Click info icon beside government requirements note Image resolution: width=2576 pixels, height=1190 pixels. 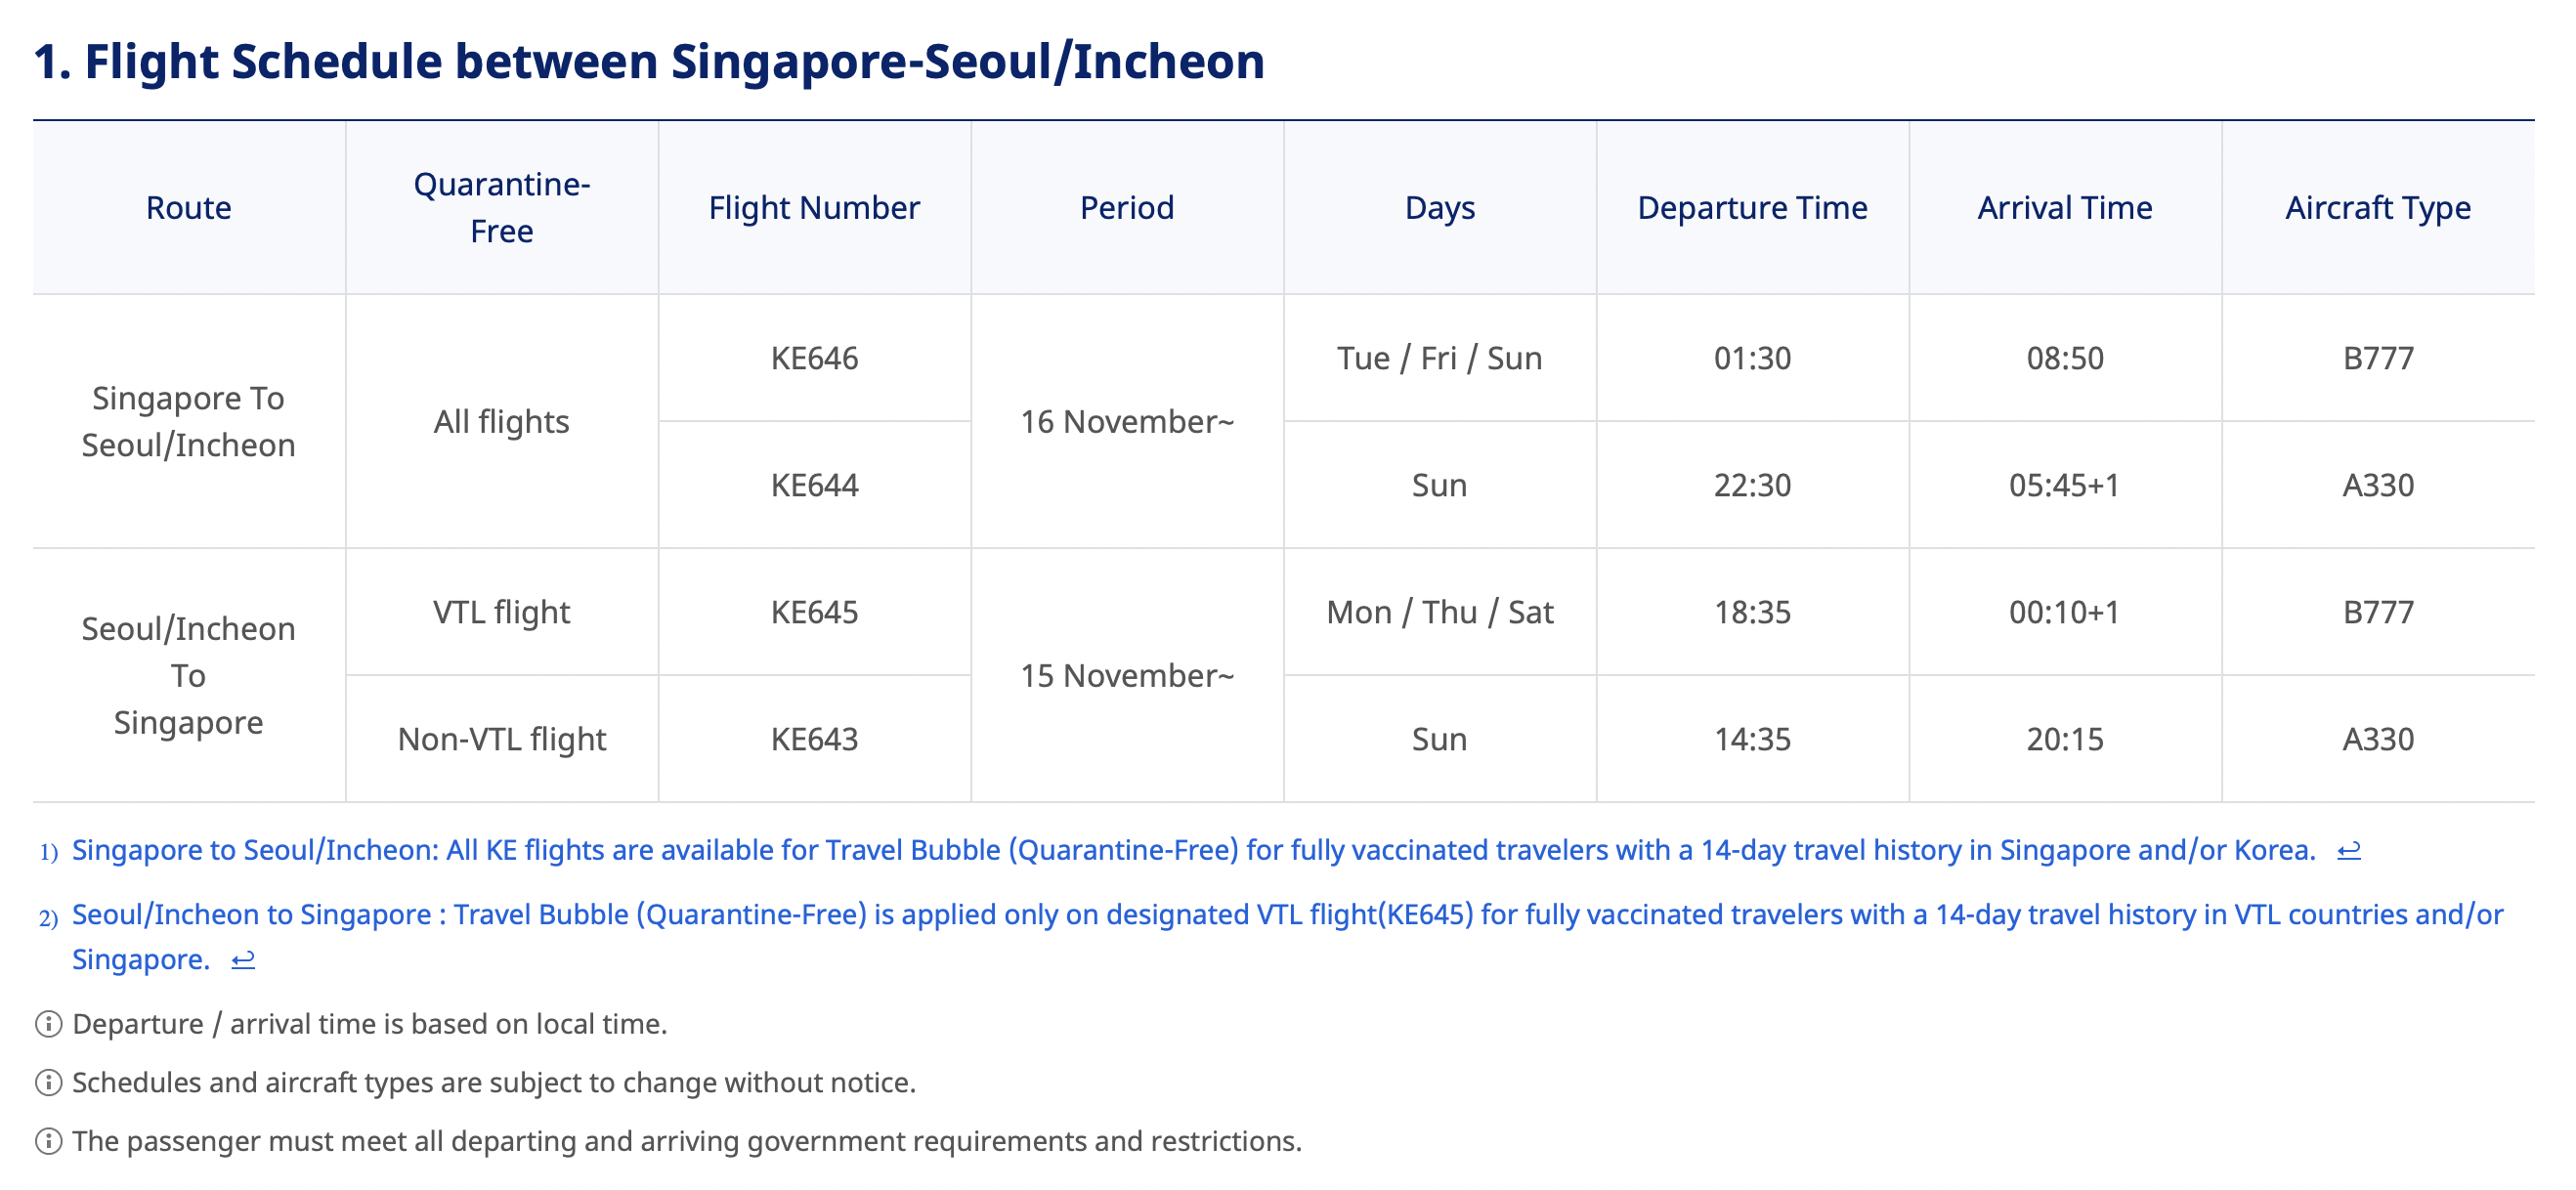[x=48, y=1141]
